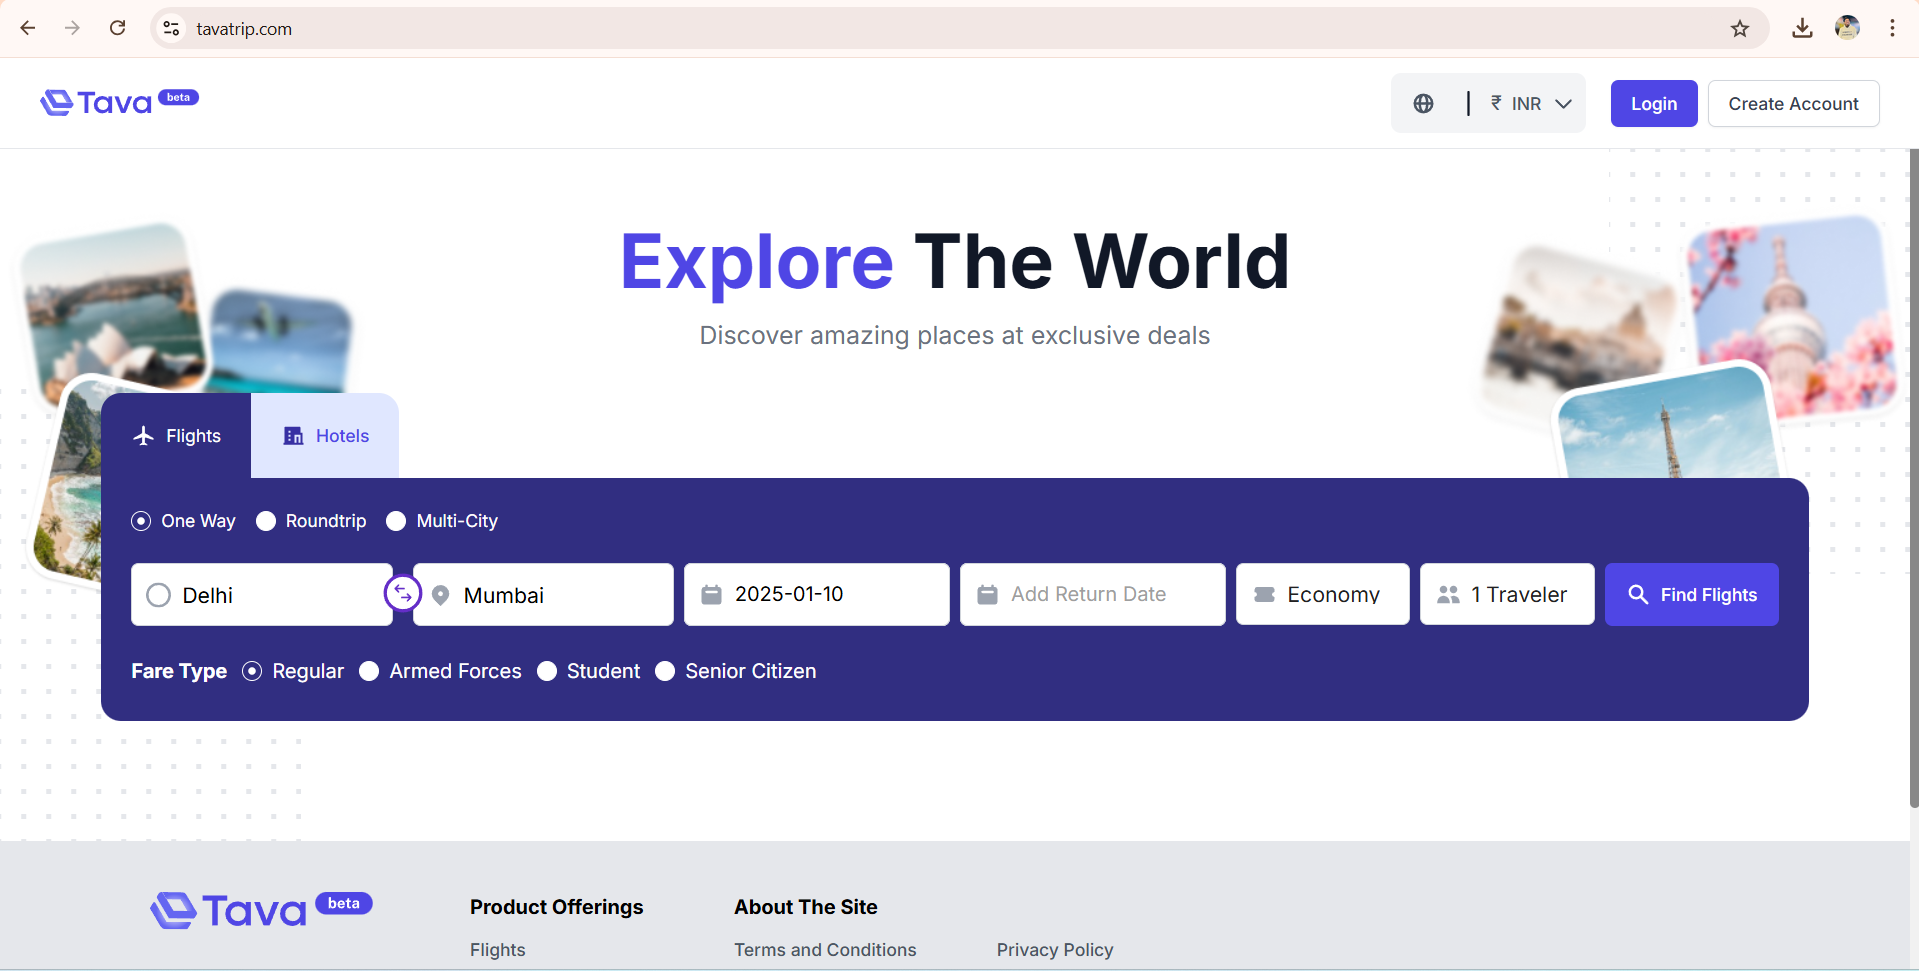1919x971 pixels.
Task: Bookmark this page with star icon
Action: coord(1740,29)
